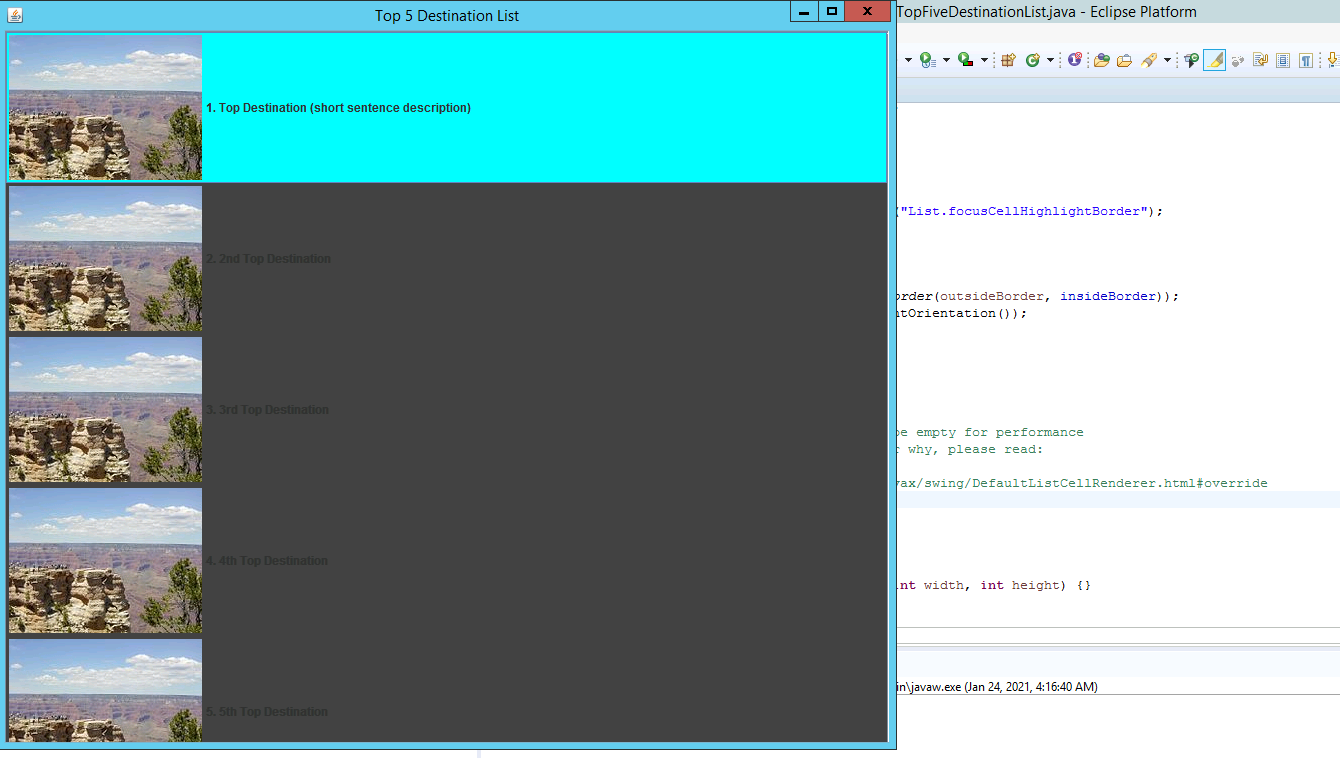Open the Search dropdown arrow
Image resolution: width=1340 pixels, height=758 pixels.
pyautogui.click(x=1166, y=60)
